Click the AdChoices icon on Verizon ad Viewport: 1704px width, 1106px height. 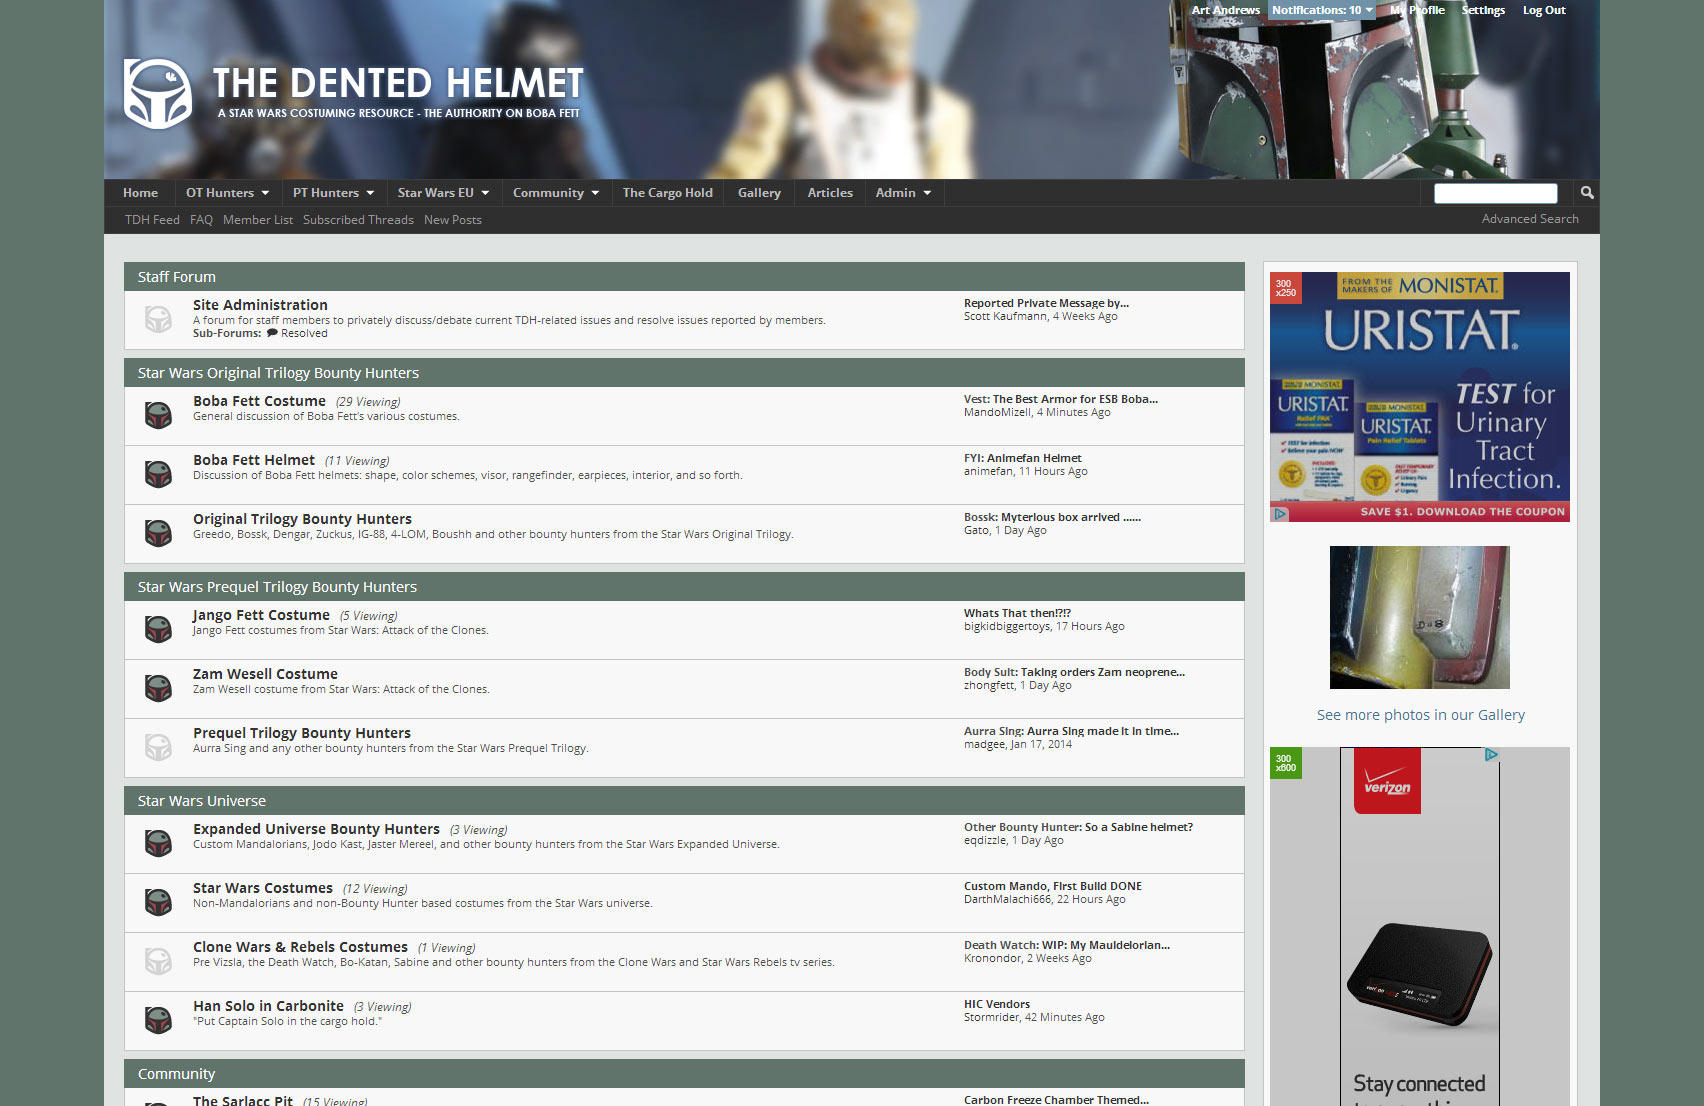1491,755
